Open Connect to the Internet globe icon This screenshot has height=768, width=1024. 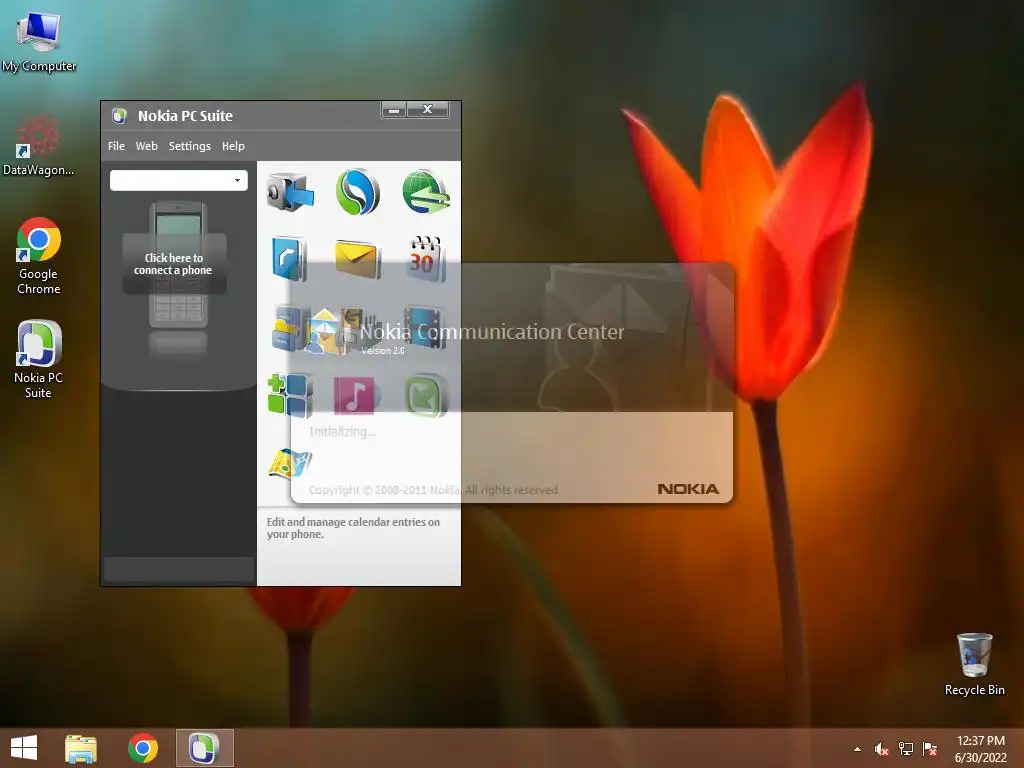(426, 192)
